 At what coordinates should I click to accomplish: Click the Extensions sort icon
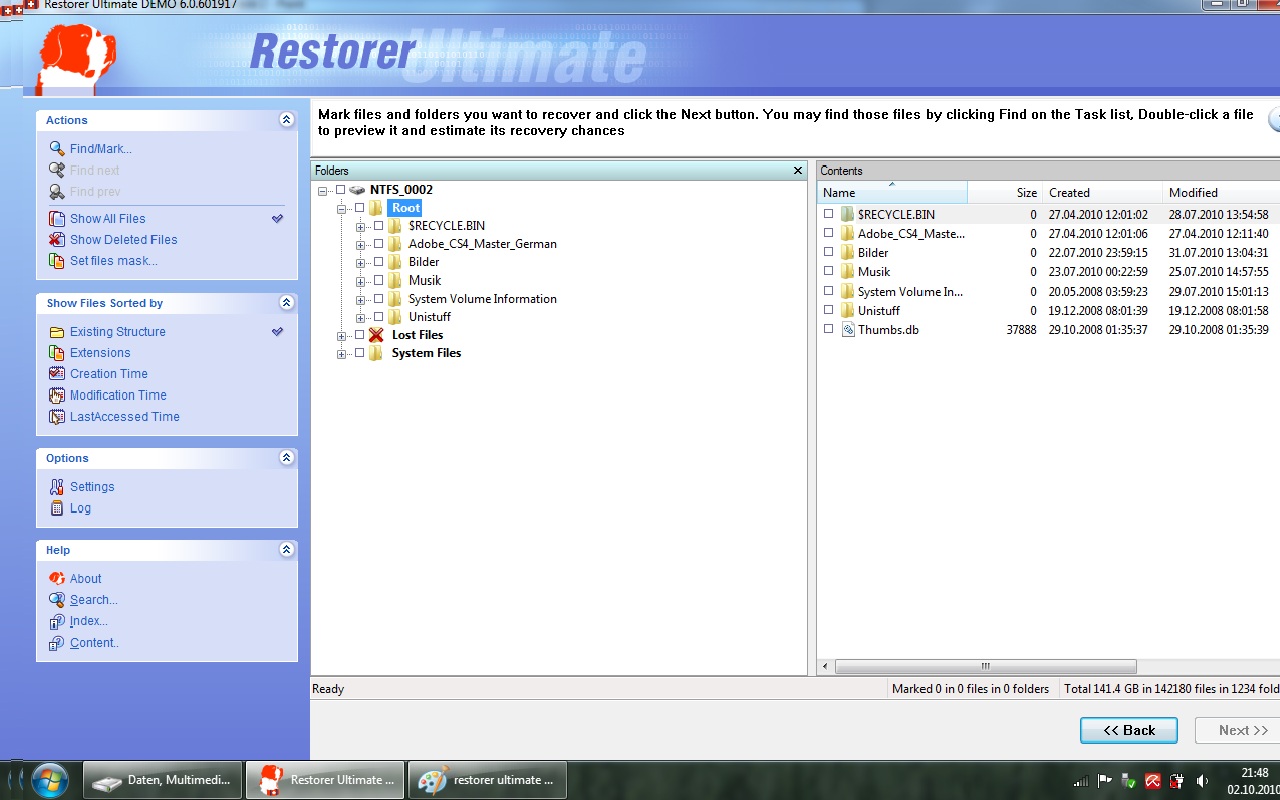[57, 353]
